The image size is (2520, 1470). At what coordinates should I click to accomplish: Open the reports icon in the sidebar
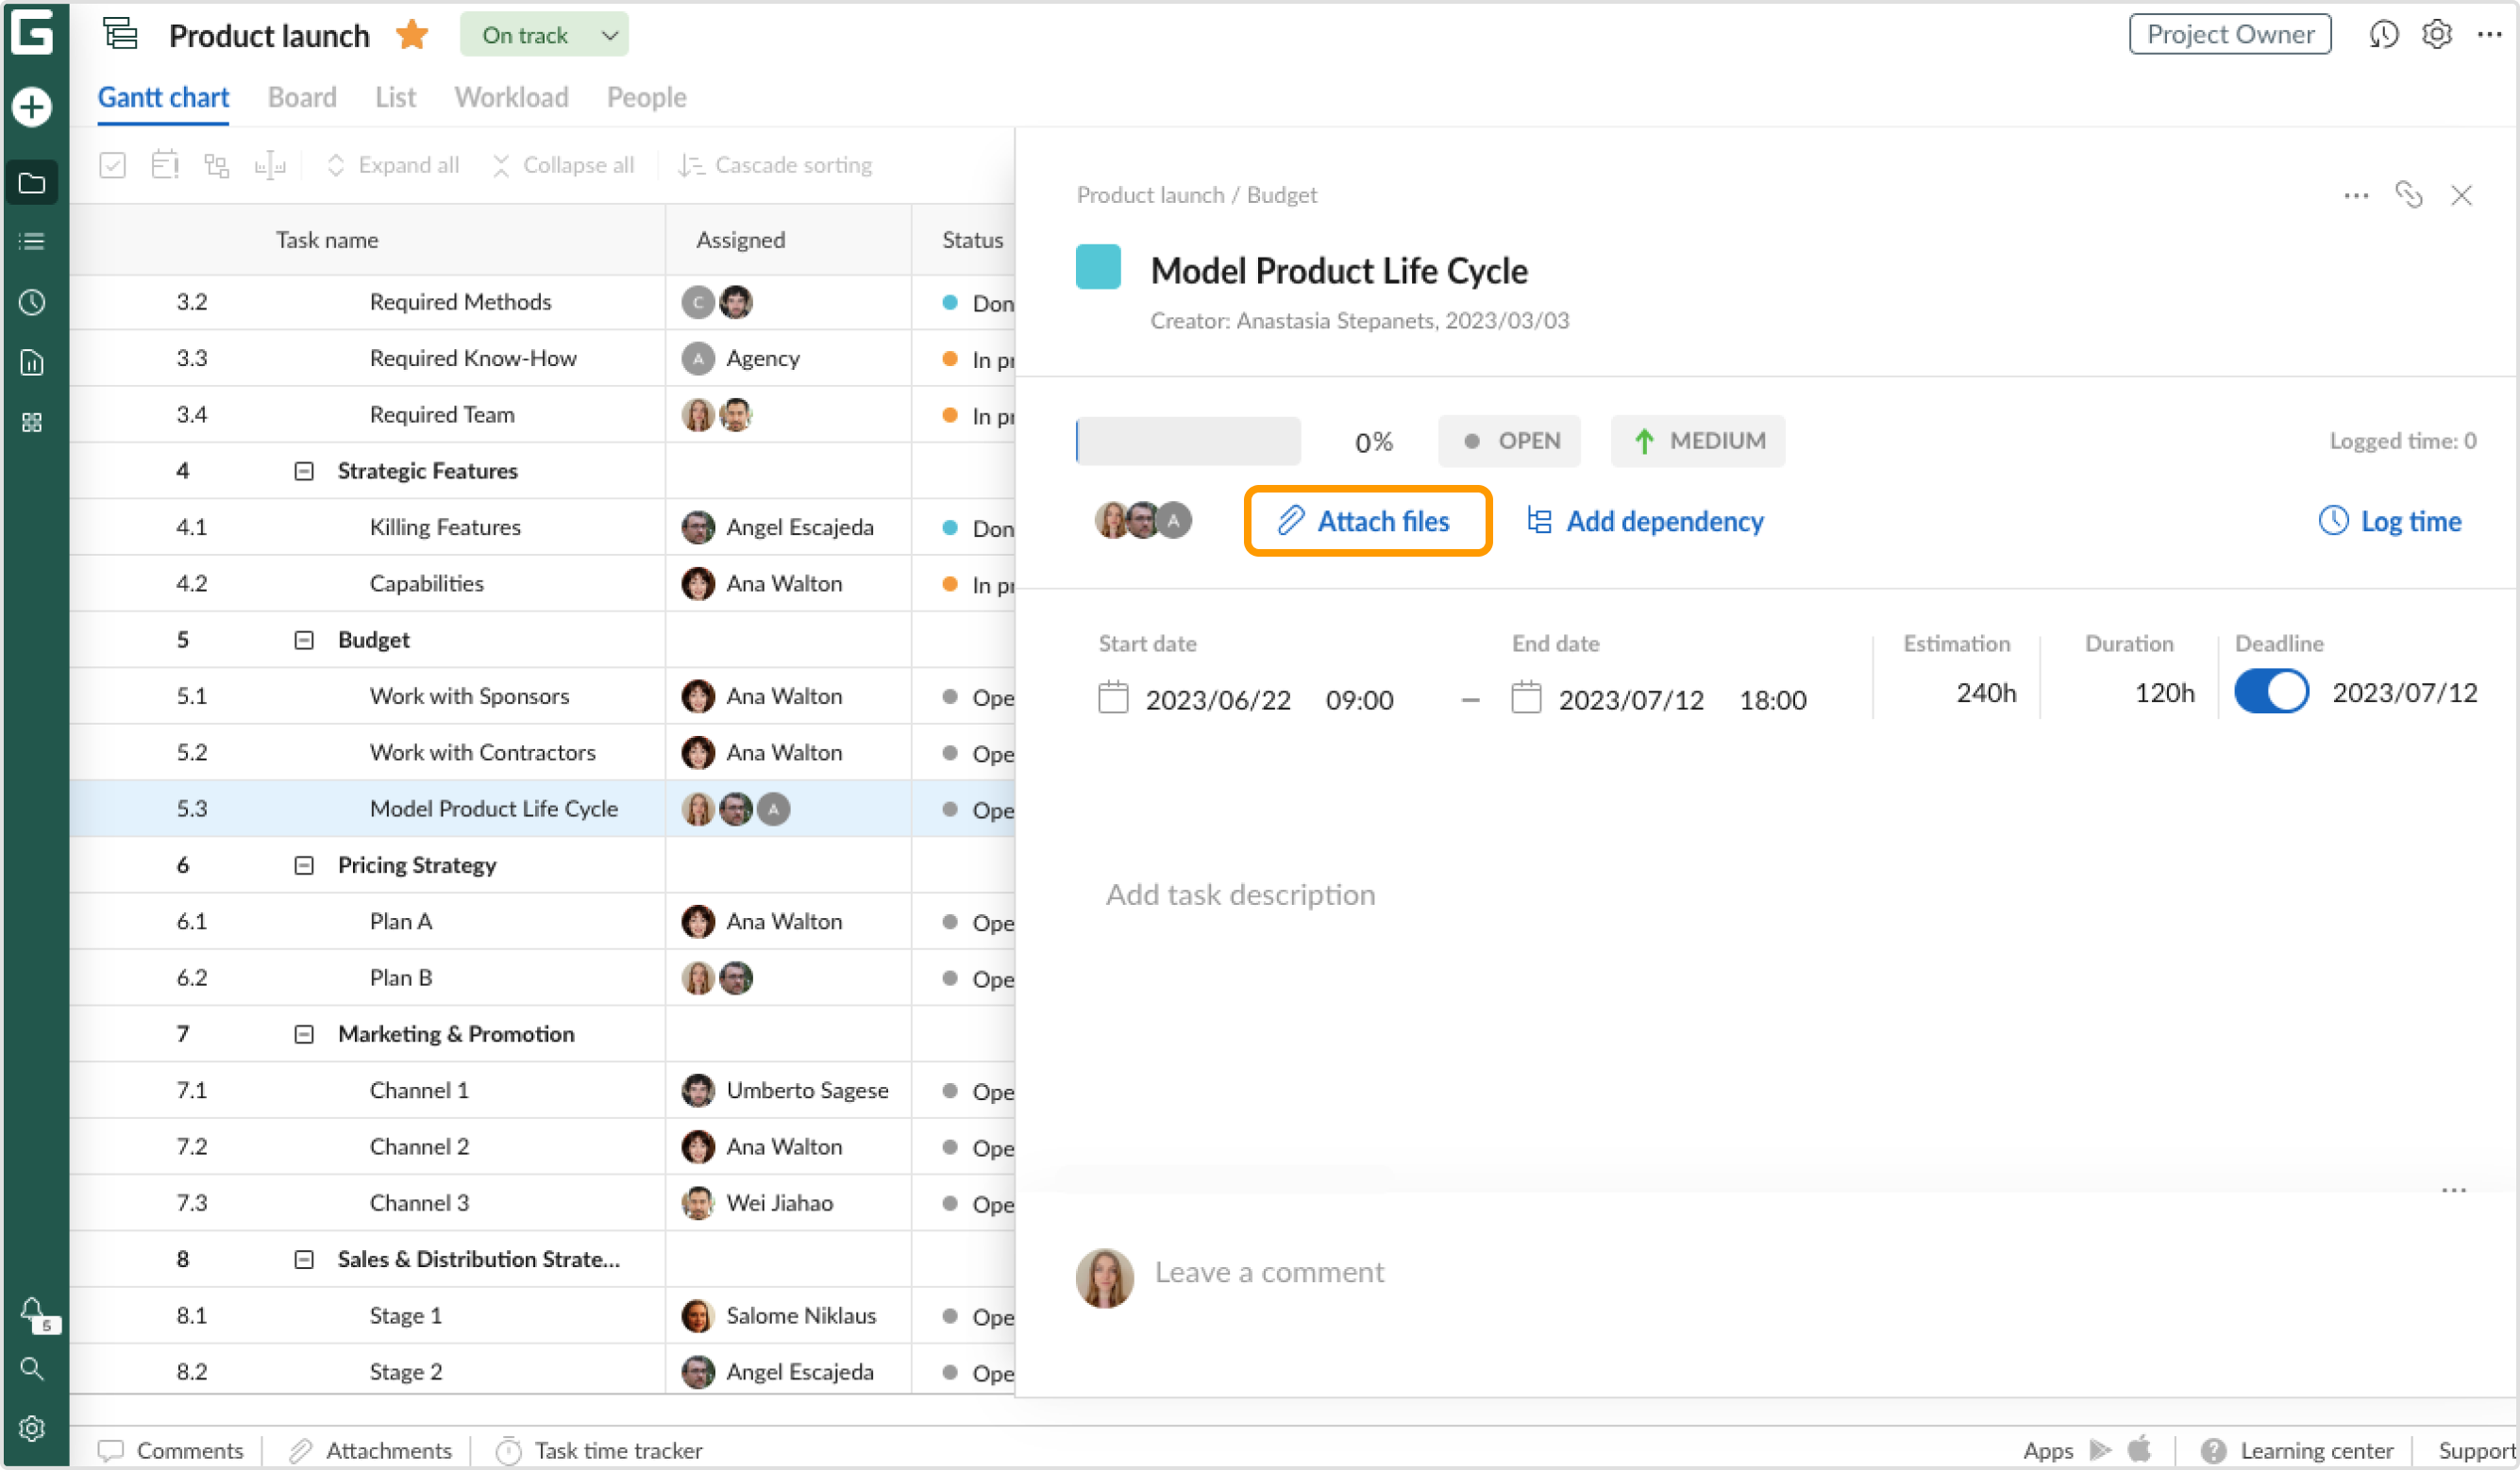[x=32, y=362]
